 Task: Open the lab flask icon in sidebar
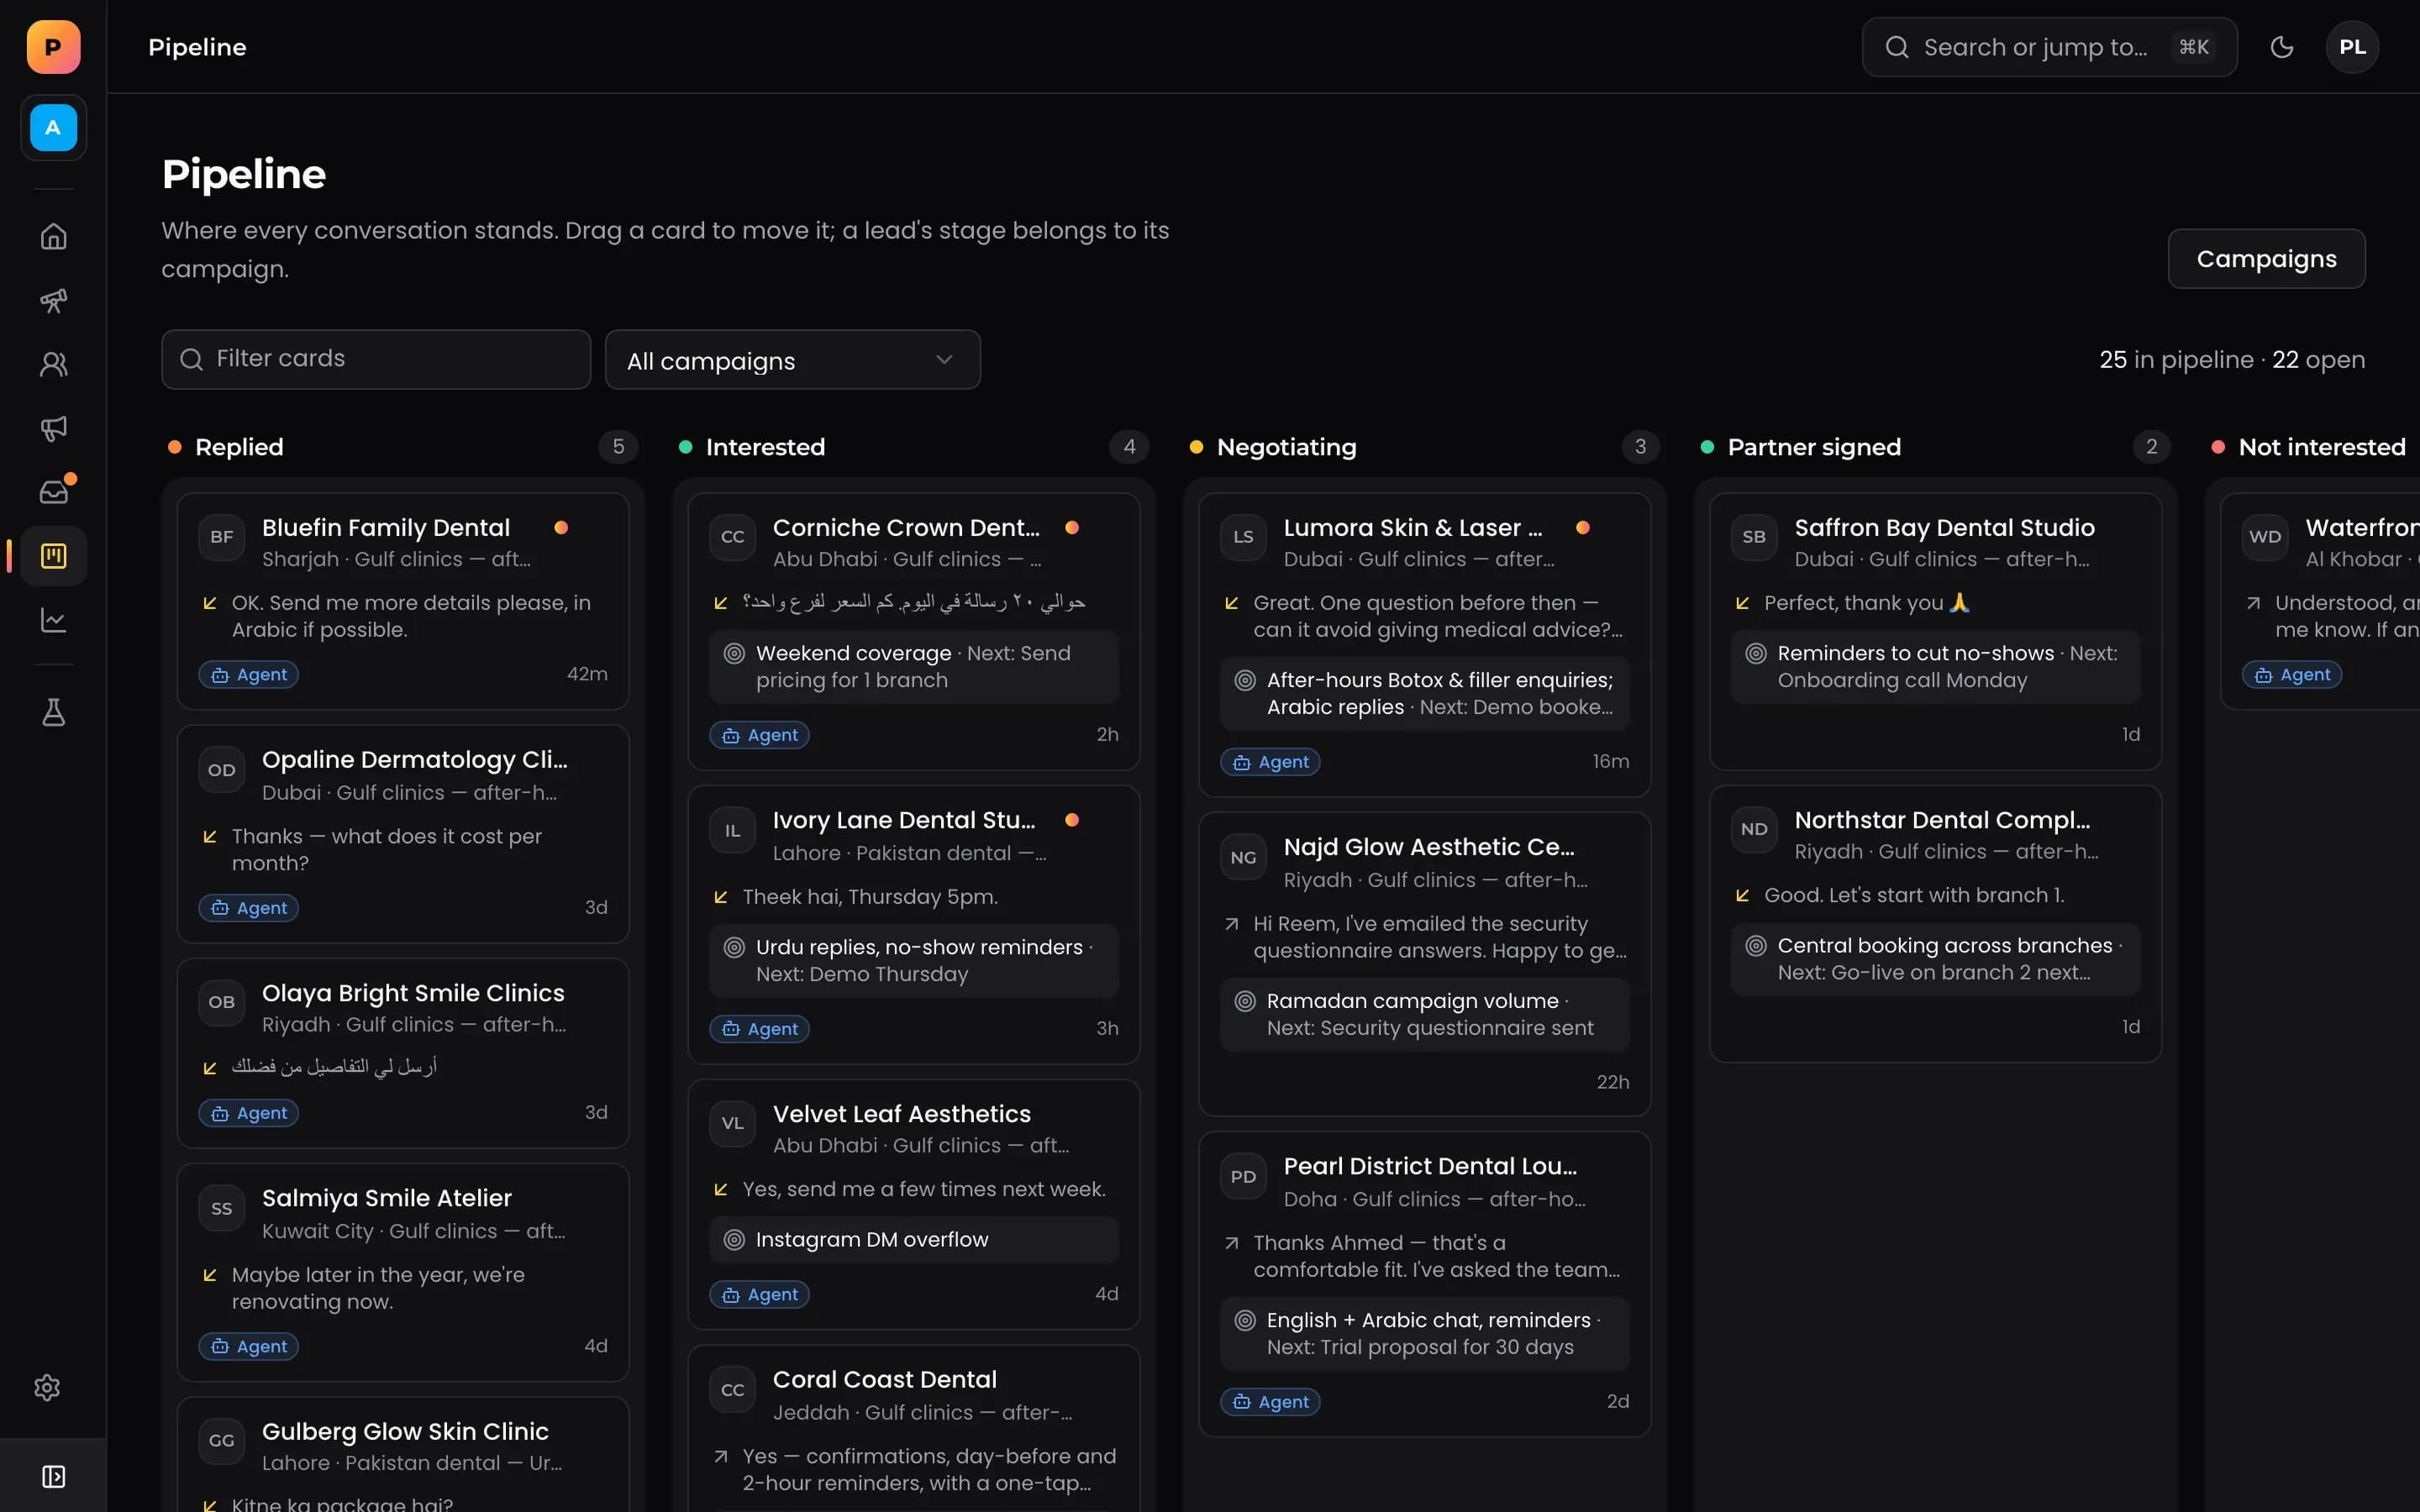(53, 713)
